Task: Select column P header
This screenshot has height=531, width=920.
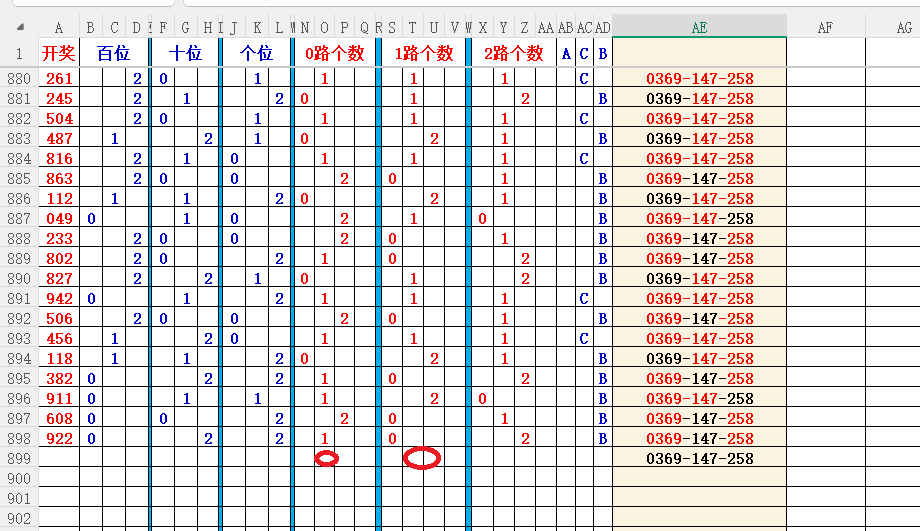Action: pos(344,28)
